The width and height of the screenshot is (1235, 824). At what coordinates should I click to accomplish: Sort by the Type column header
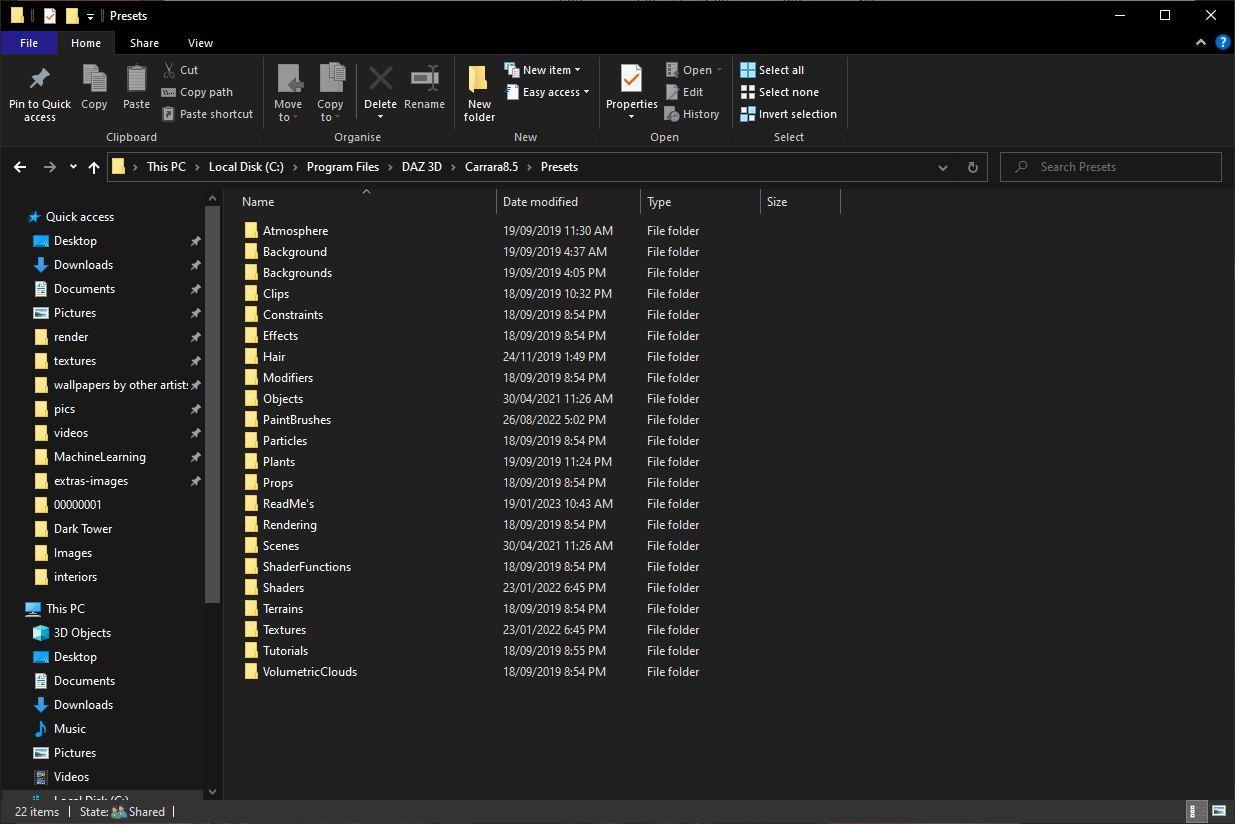pyautogui.click(x=700, y=202)
